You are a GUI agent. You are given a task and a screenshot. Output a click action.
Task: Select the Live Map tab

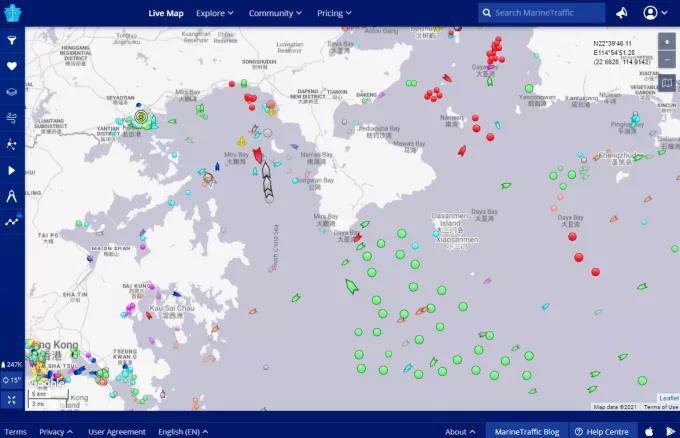click(x=166, y=13)
